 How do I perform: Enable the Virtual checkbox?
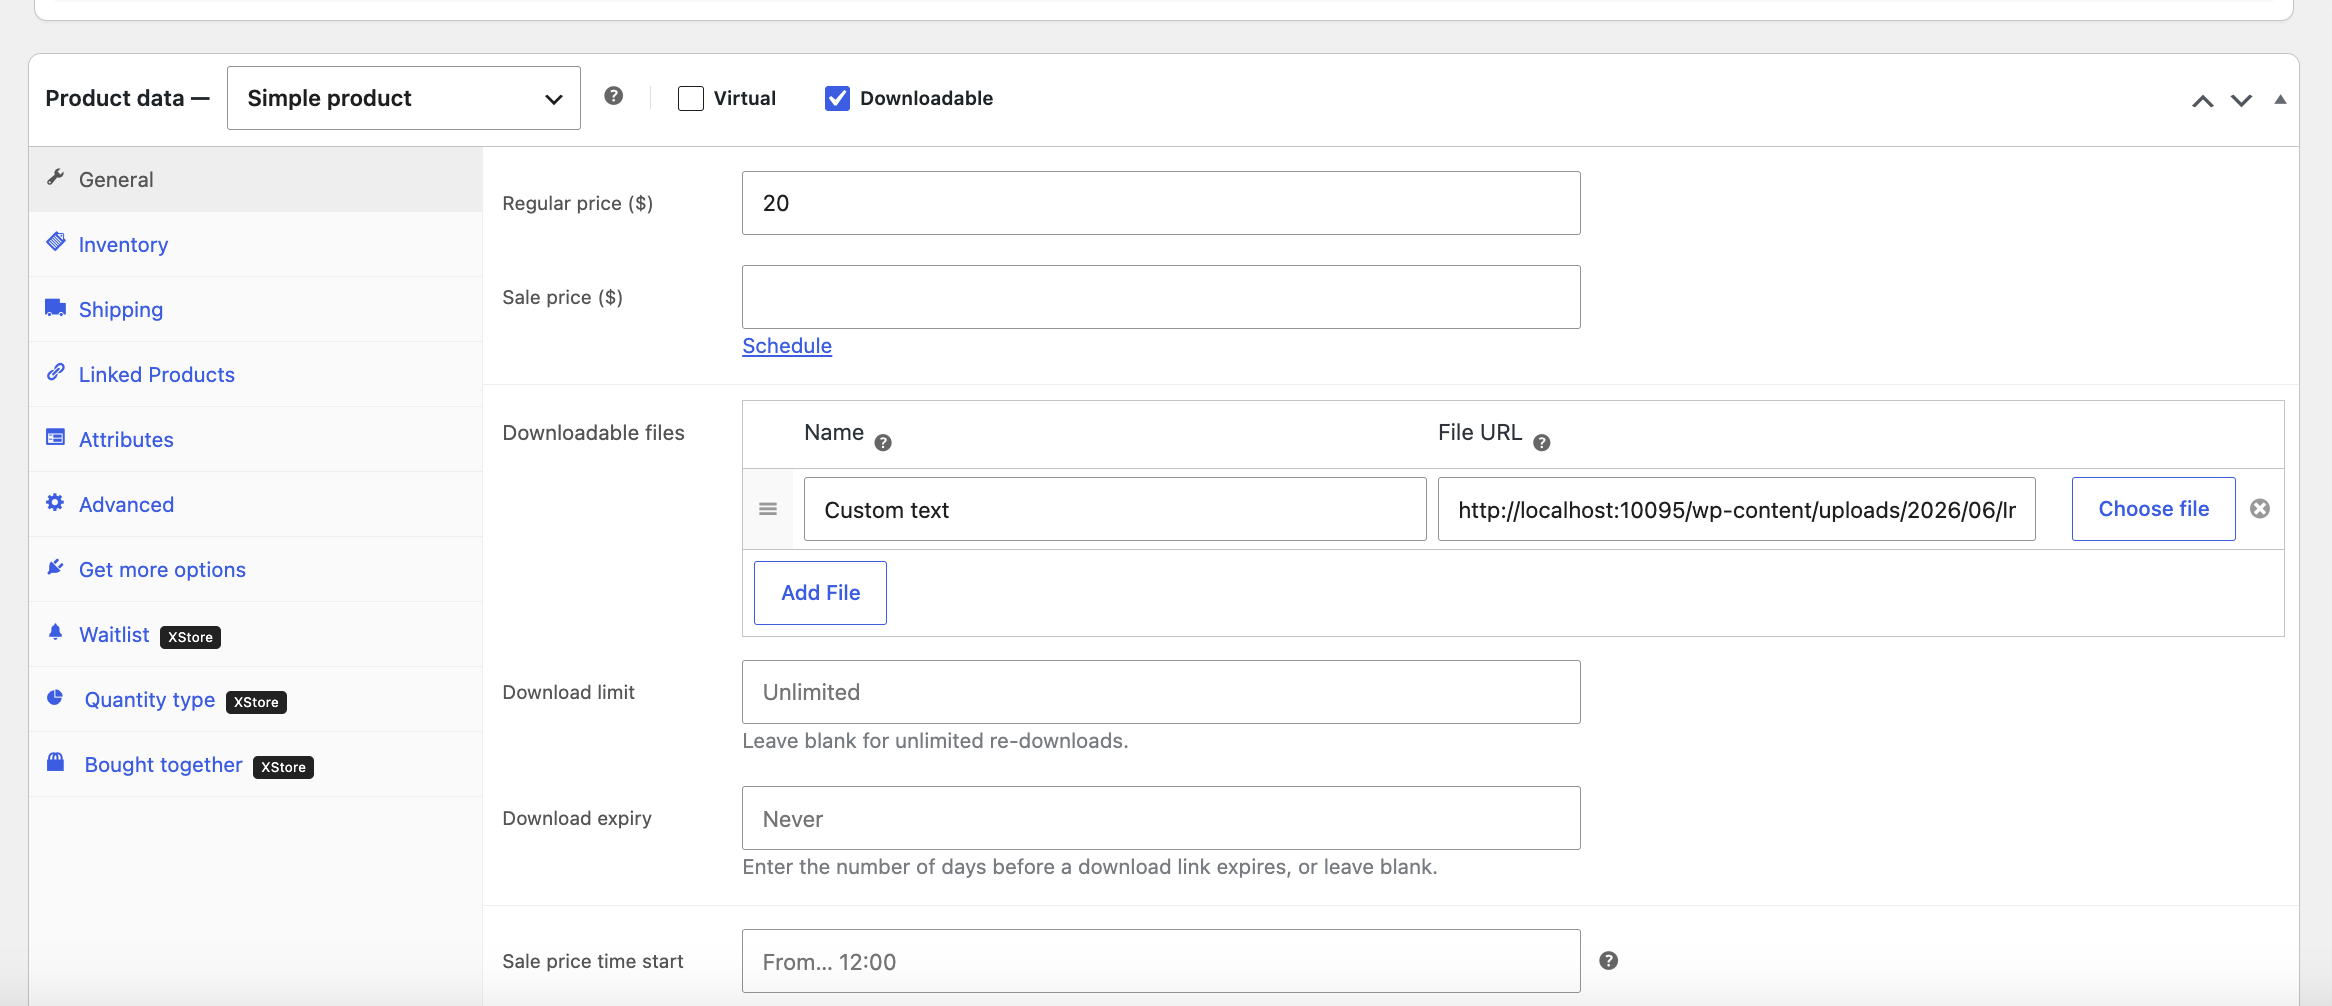tap(691, 98)
